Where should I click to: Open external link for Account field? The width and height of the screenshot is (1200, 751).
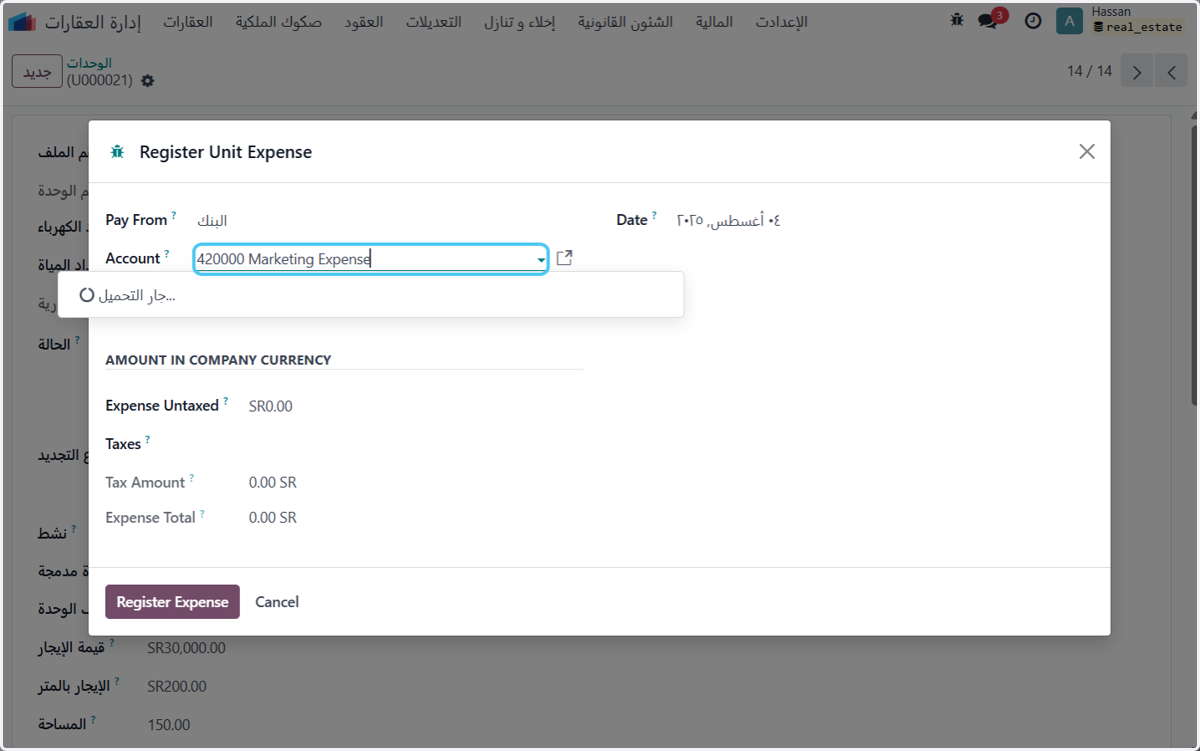coord(564,258)
